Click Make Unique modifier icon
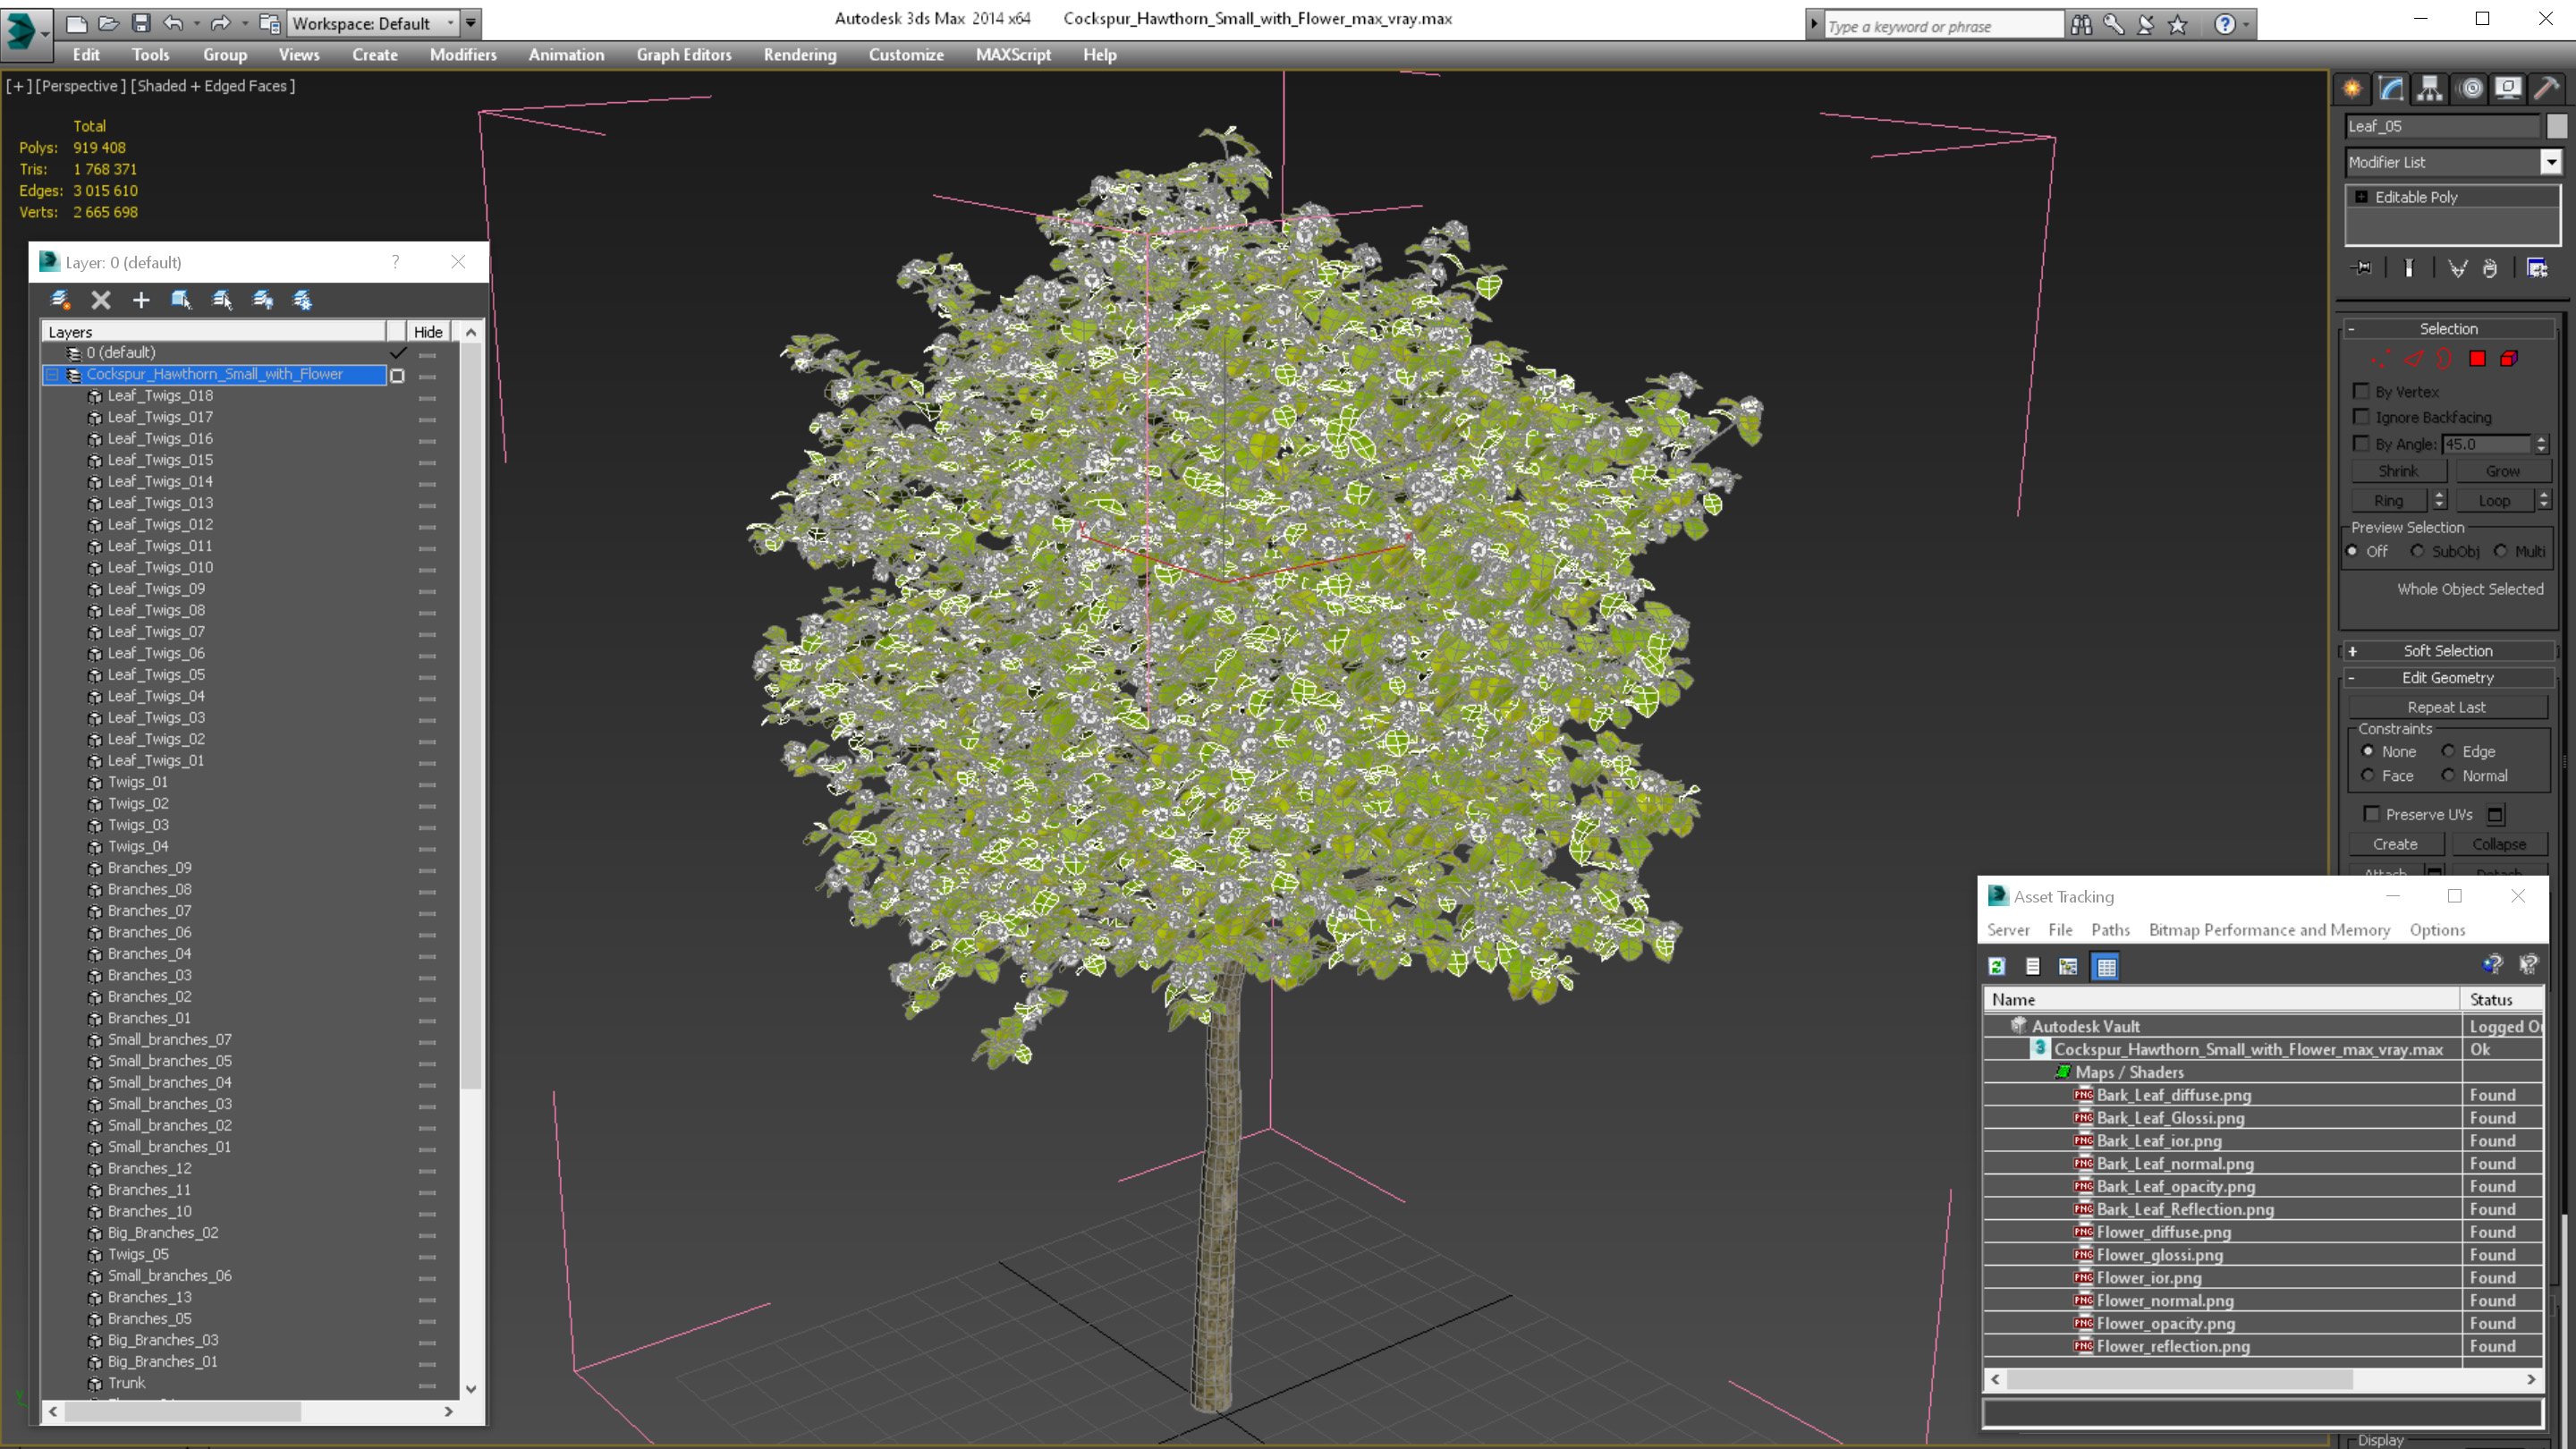Screen dimensions: 2576x1449 coord(2457,268)
